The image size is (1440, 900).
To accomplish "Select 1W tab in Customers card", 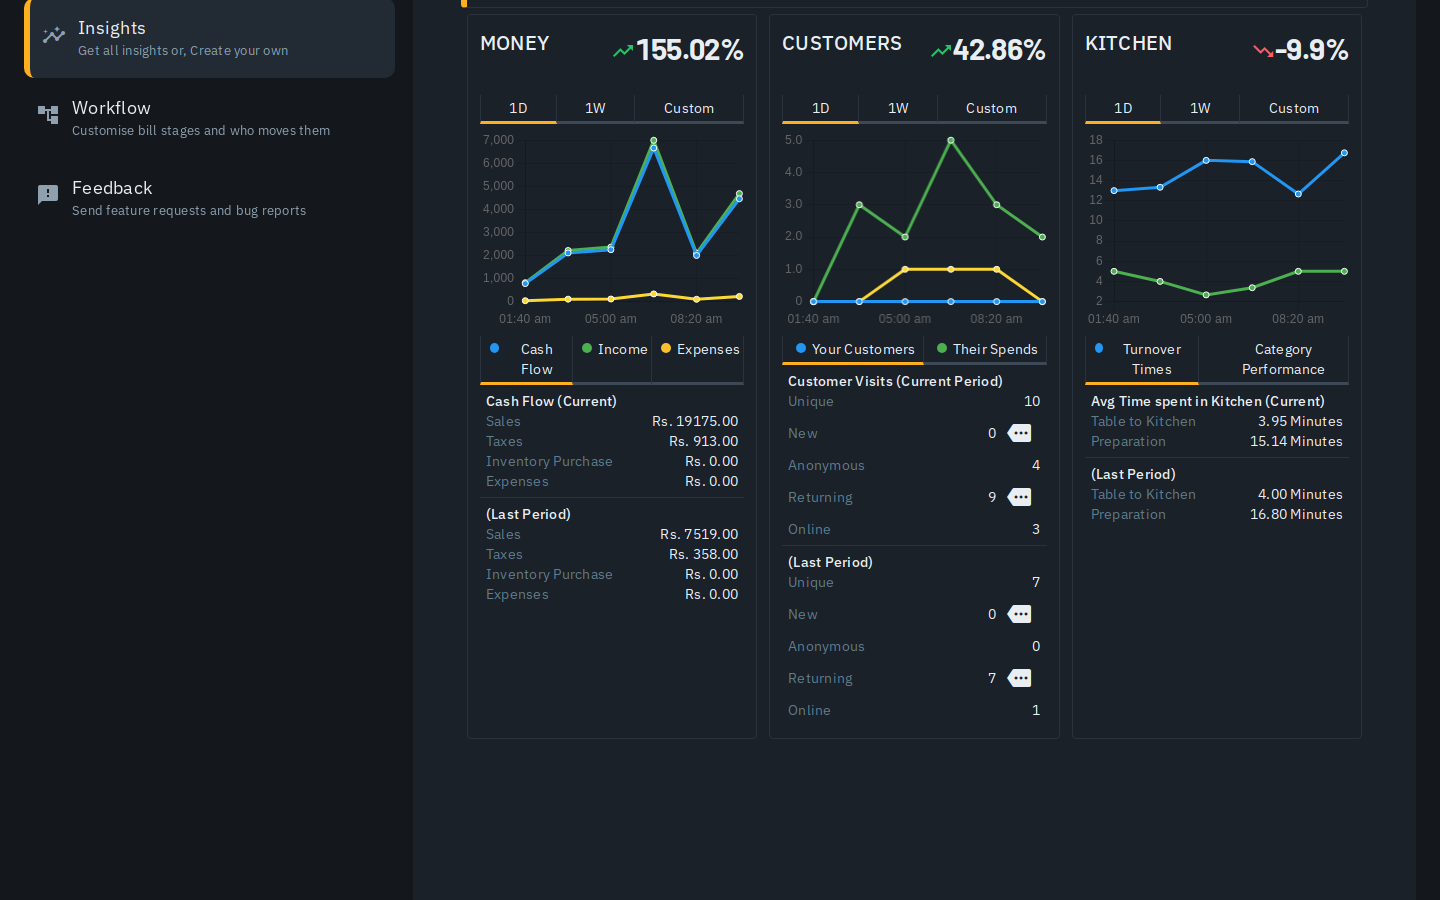I will pos(898,108).
